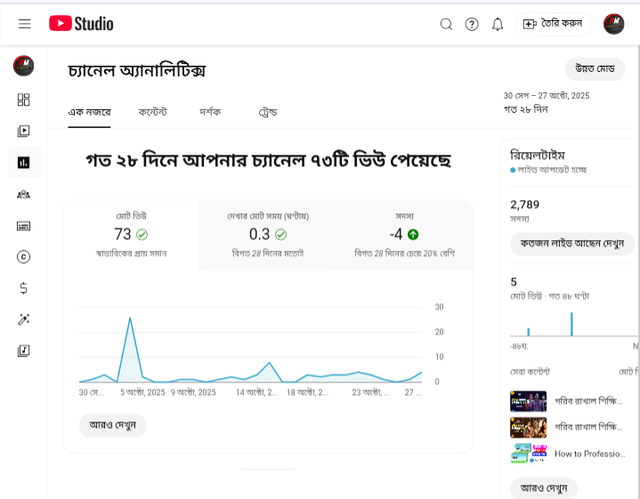The image size is (640, 499).
Task: Open the How to Professio... video title
Action: coord(589,454)
